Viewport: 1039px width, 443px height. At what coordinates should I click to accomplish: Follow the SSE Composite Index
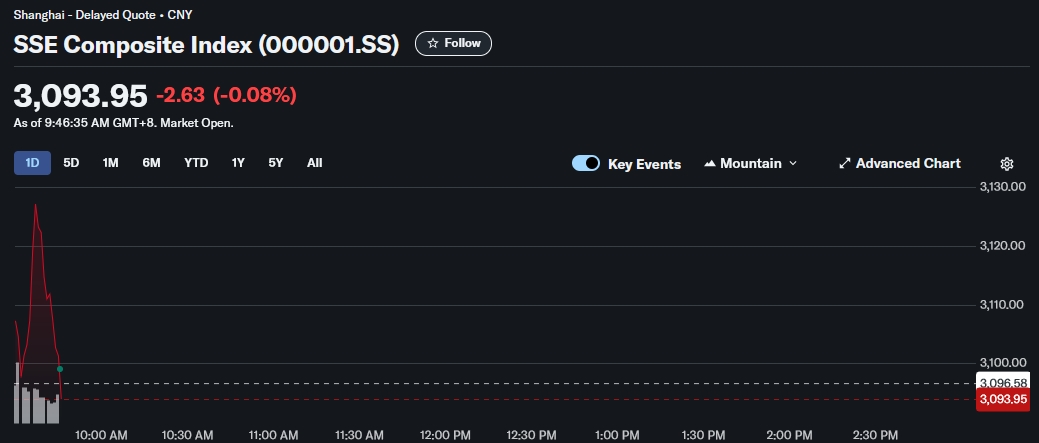click(453, 43)
